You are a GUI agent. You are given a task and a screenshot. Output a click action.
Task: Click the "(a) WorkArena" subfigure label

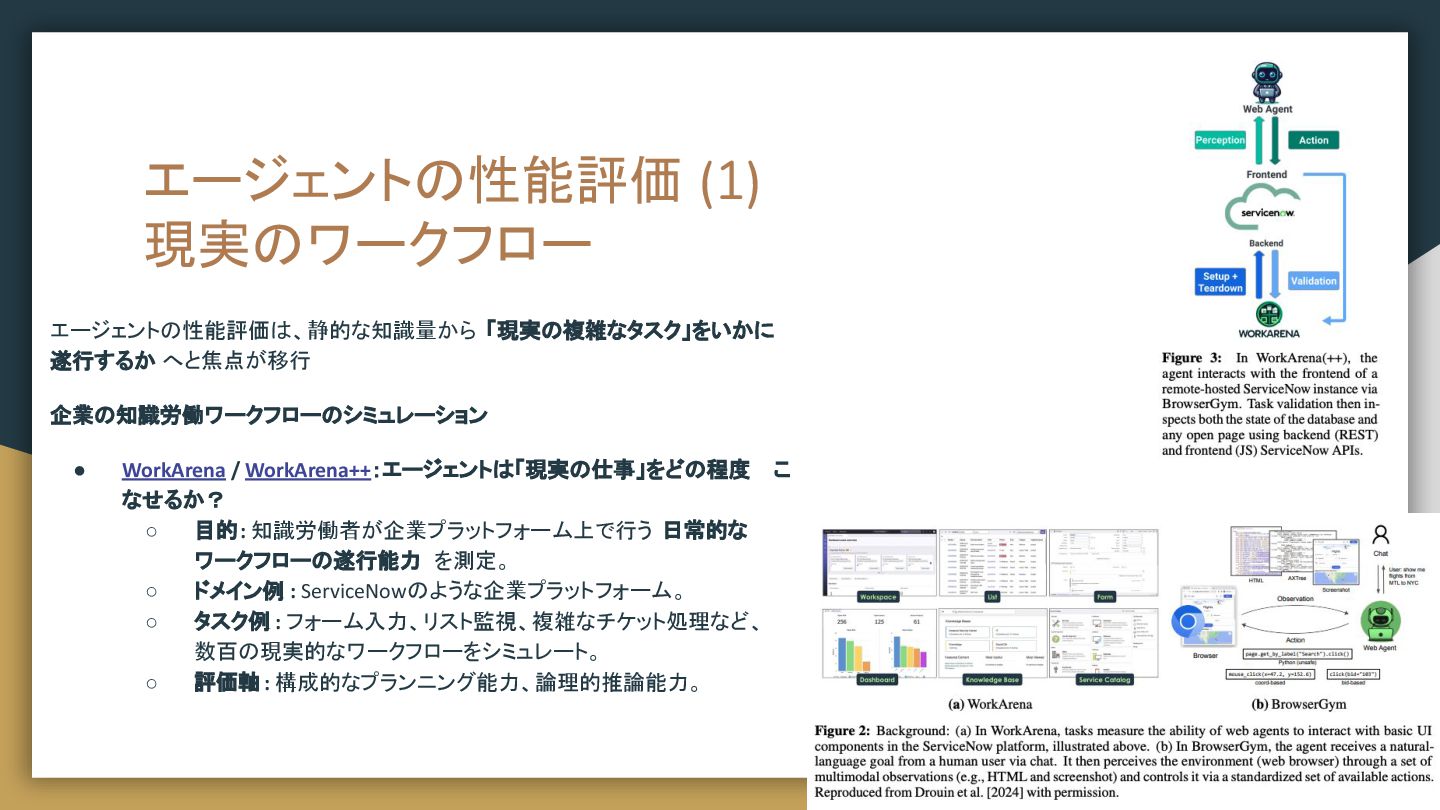pyautogui.click(x=988, y=704)
